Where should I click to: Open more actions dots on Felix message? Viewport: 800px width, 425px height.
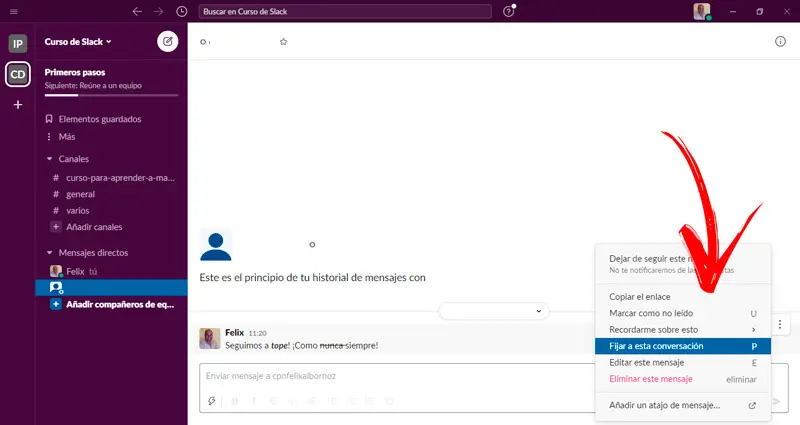[x=780, y=324]
